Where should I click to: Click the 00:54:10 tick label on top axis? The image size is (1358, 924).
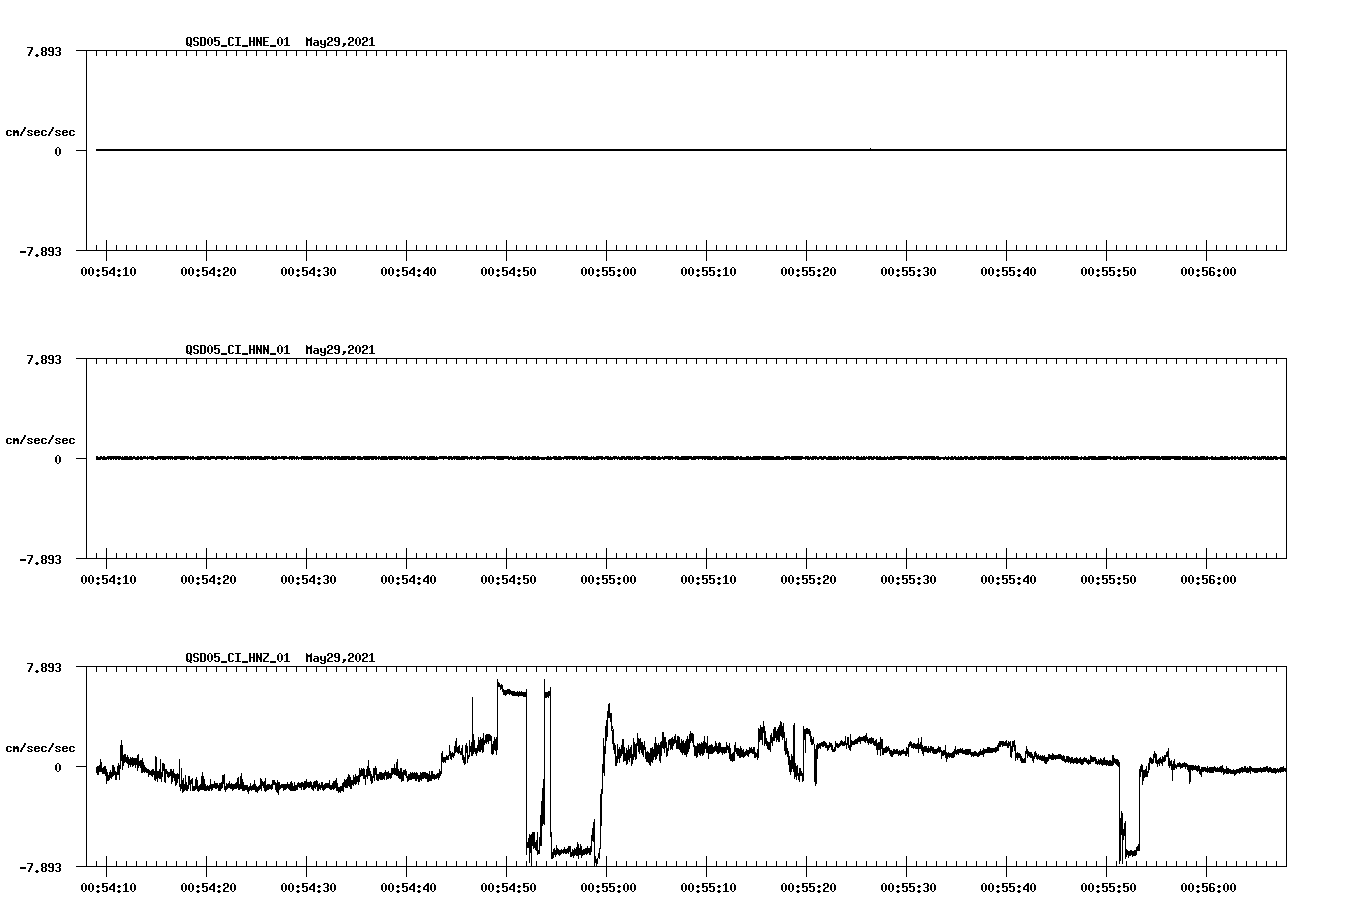[x=110, y=270]
